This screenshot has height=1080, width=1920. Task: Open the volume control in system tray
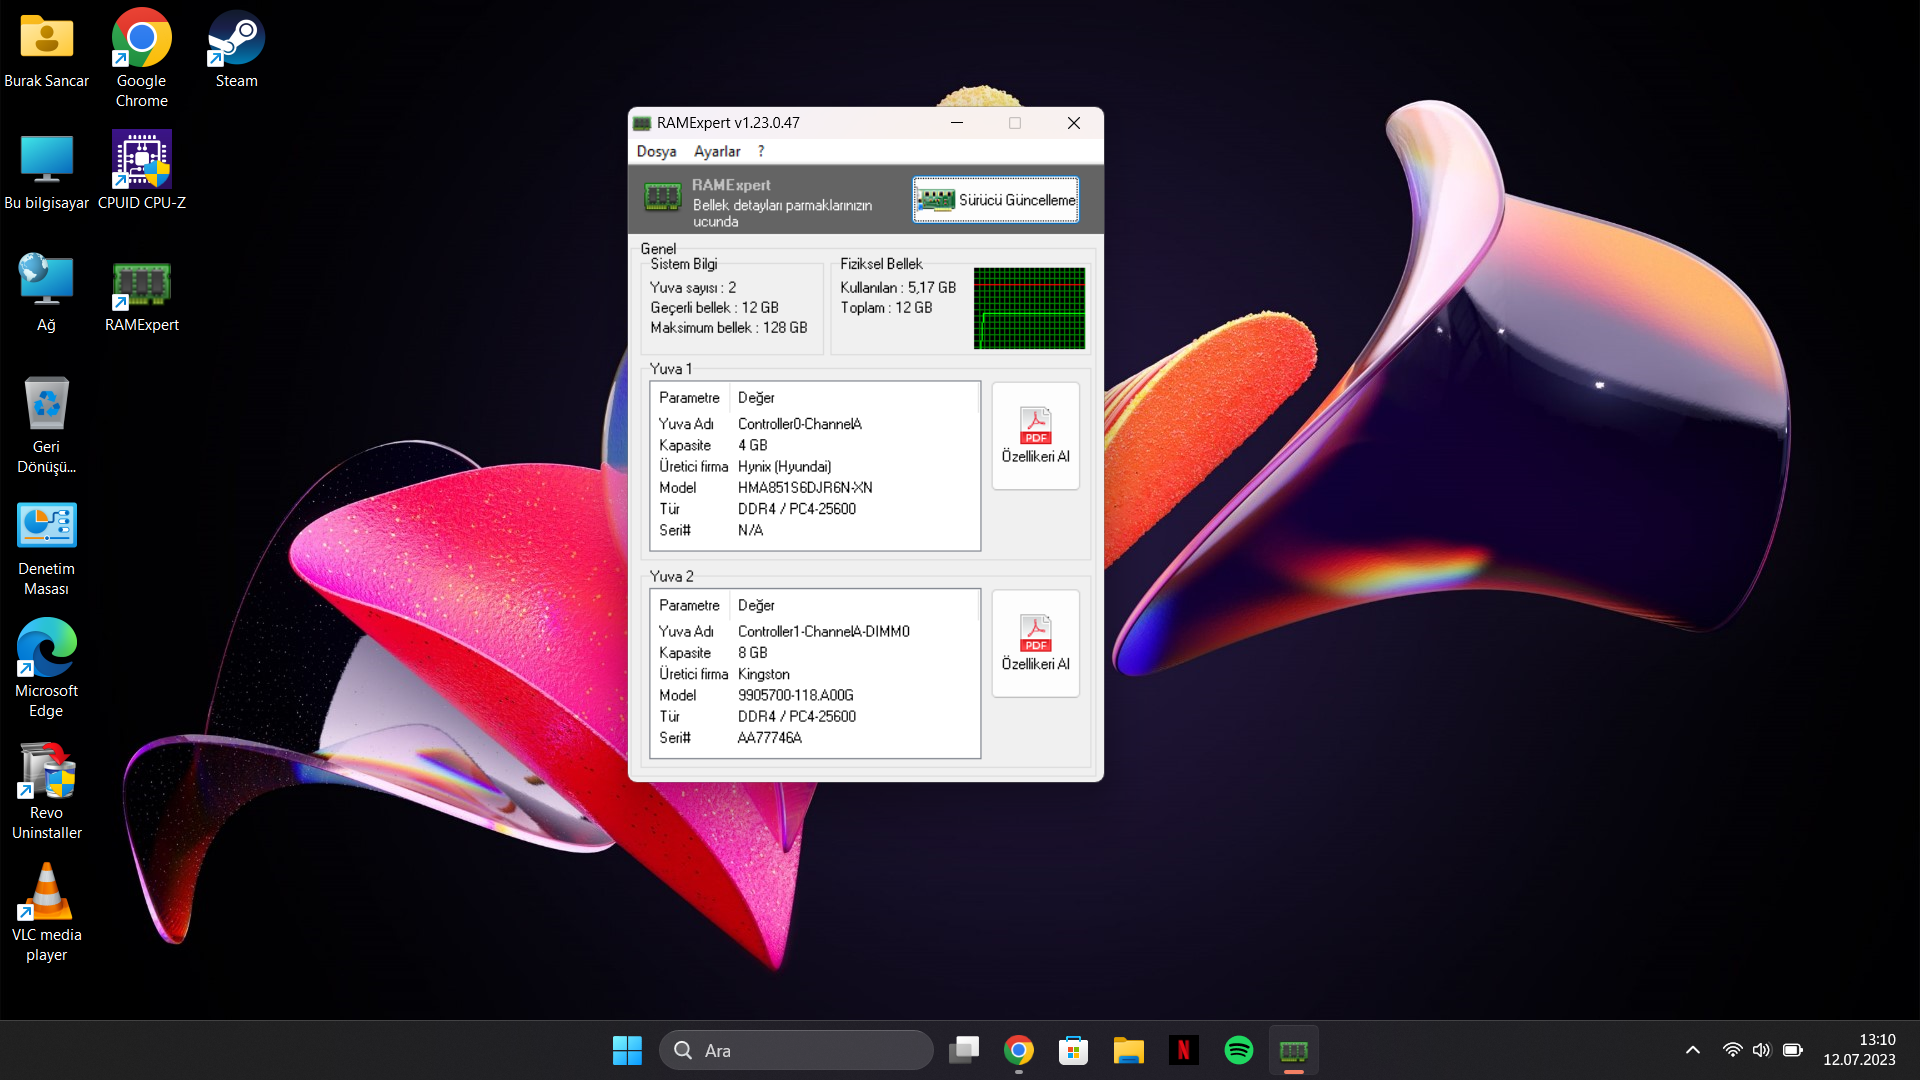point(1761,1050)
